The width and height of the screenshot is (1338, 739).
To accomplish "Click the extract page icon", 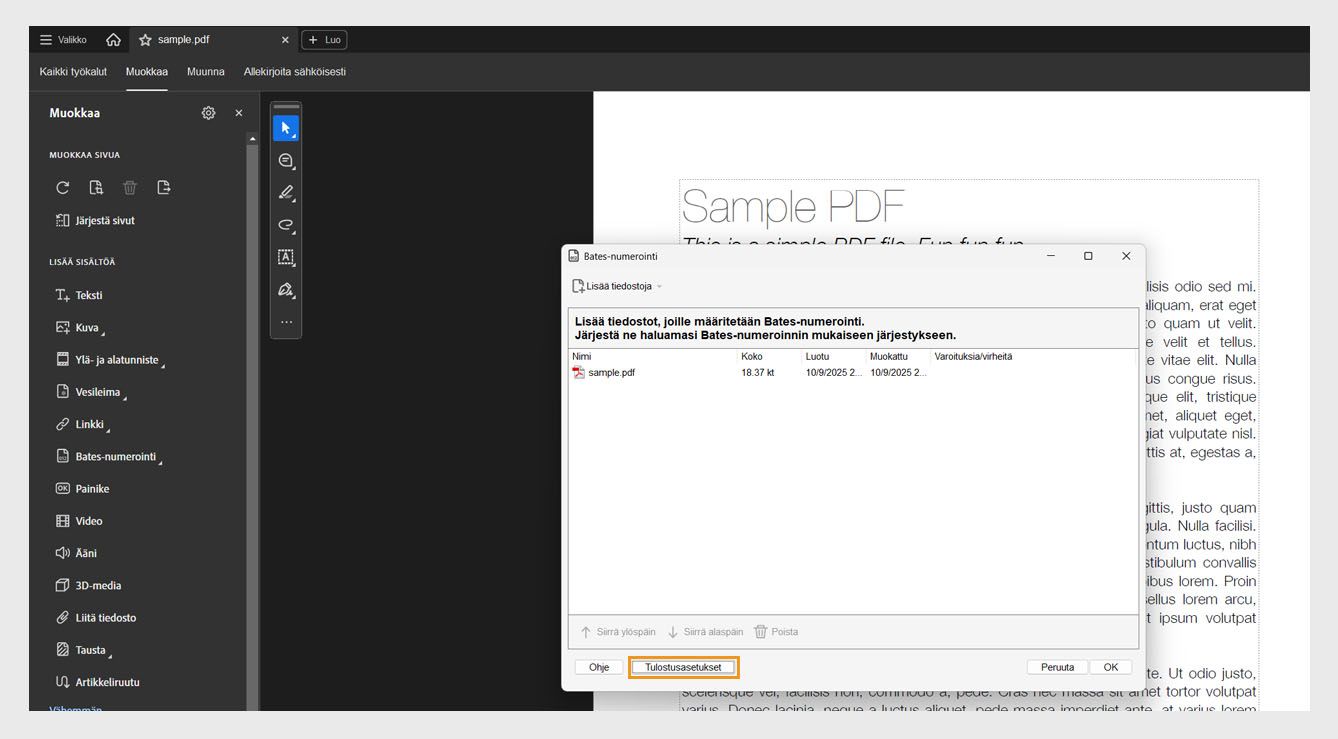I will (x=164, y=187).
